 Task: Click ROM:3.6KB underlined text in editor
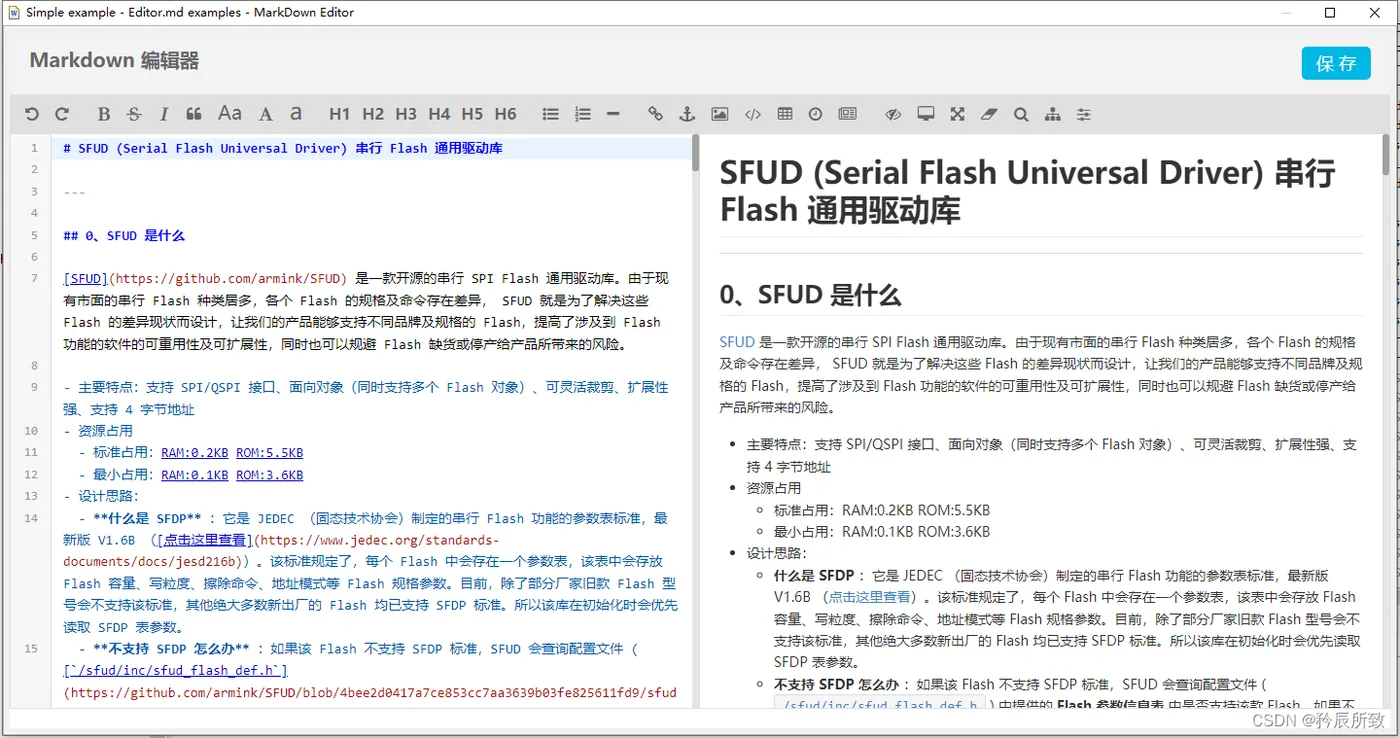pyautogui.click(x=270, y=475)
